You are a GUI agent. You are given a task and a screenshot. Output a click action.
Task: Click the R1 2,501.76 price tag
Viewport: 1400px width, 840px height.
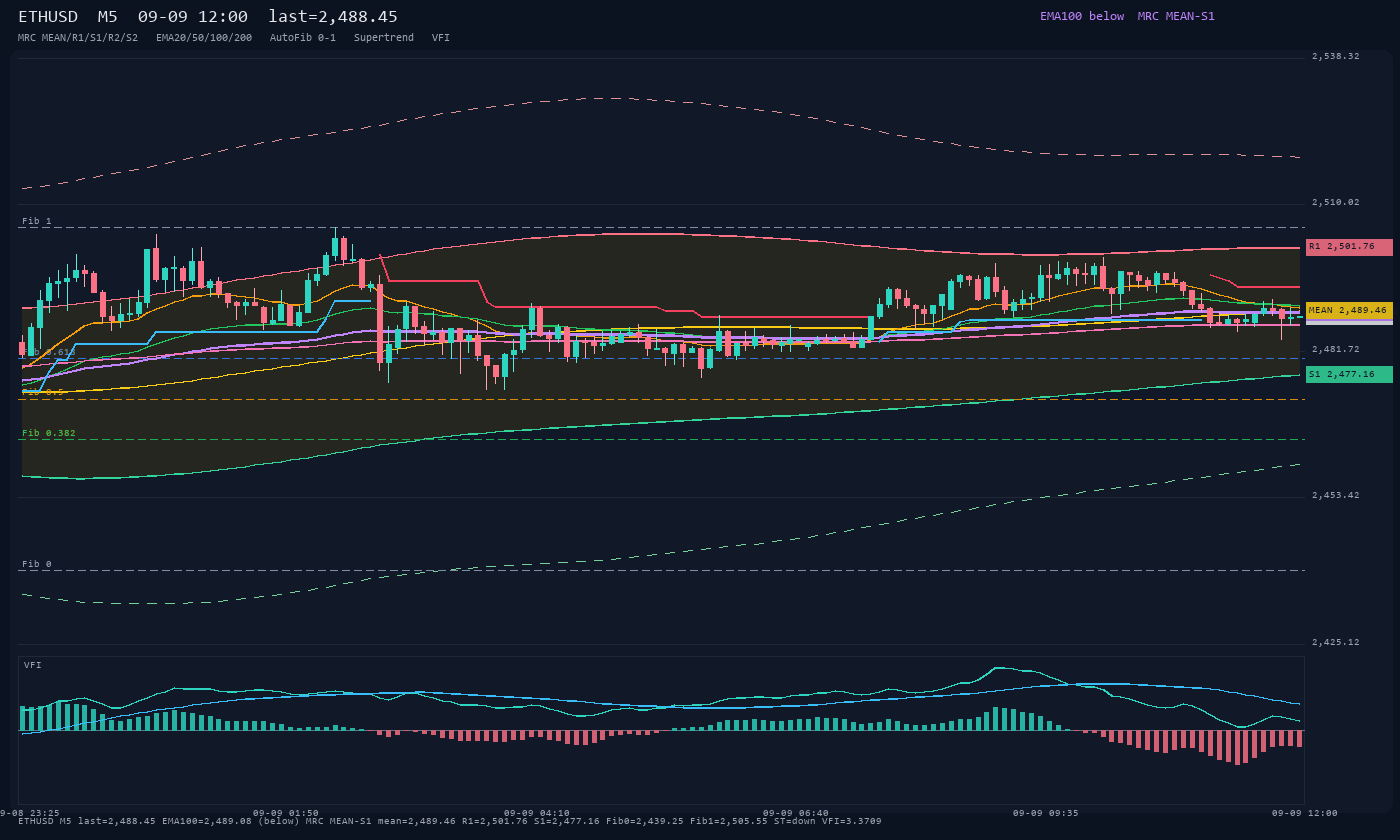click(x=1349, y=247)
